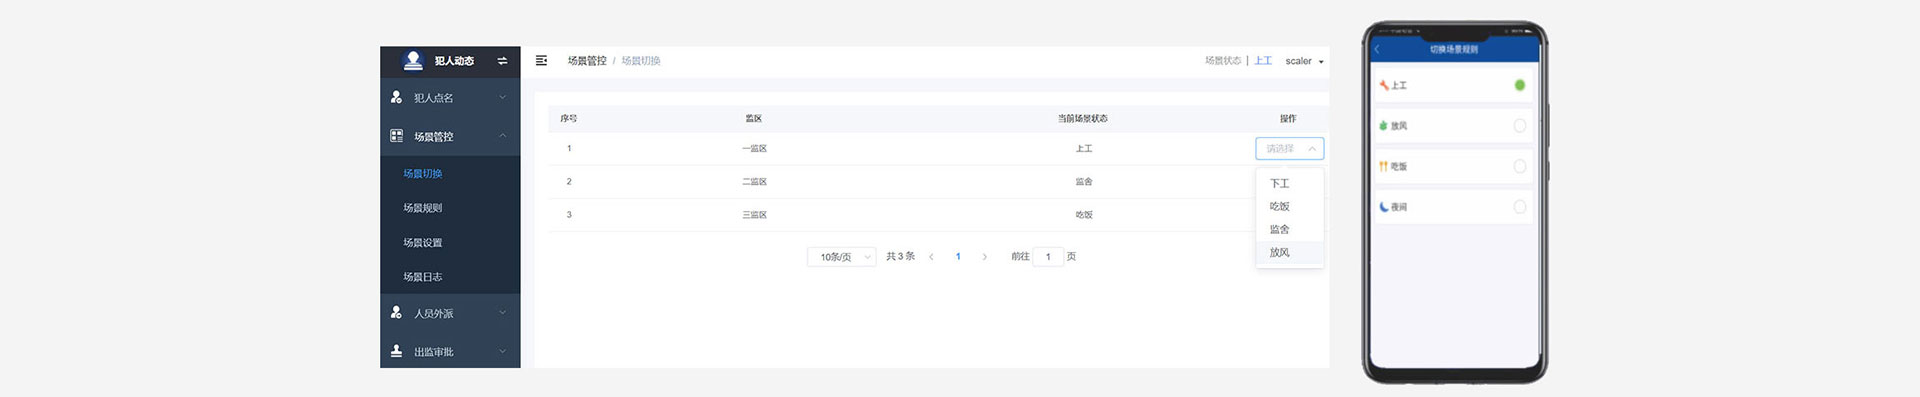Select the 夜间 radio button on phone
This screenshot has height=397, width=1920.
pos(1519,207)
